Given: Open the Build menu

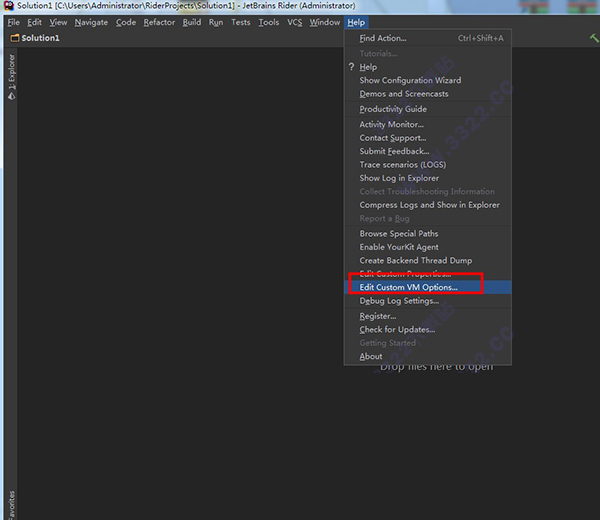Looking at the screenshot, I should pos(192,23).
